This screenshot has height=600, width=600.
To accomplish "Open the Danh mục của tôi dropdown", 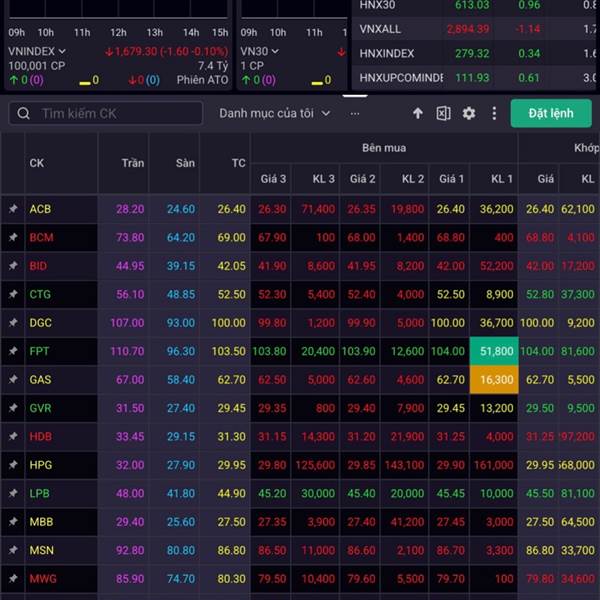I will pos(274,113).
